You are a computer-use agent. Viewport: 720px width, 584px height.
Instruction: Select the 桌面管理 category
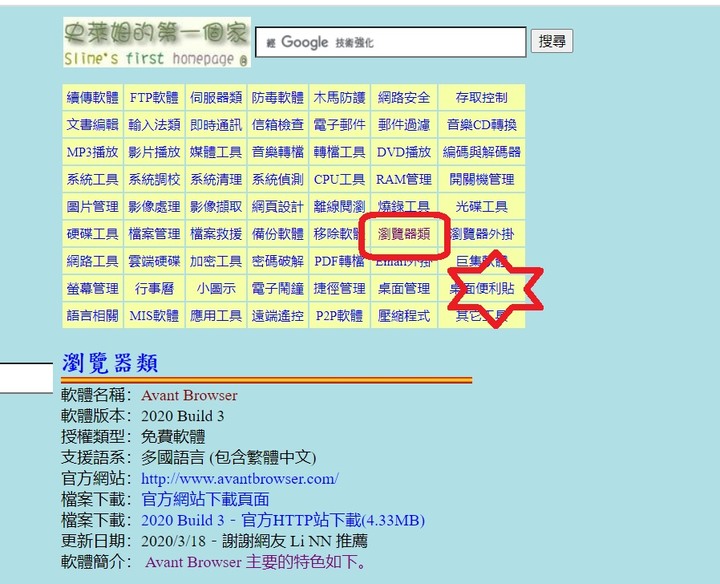tap(404, 288)
